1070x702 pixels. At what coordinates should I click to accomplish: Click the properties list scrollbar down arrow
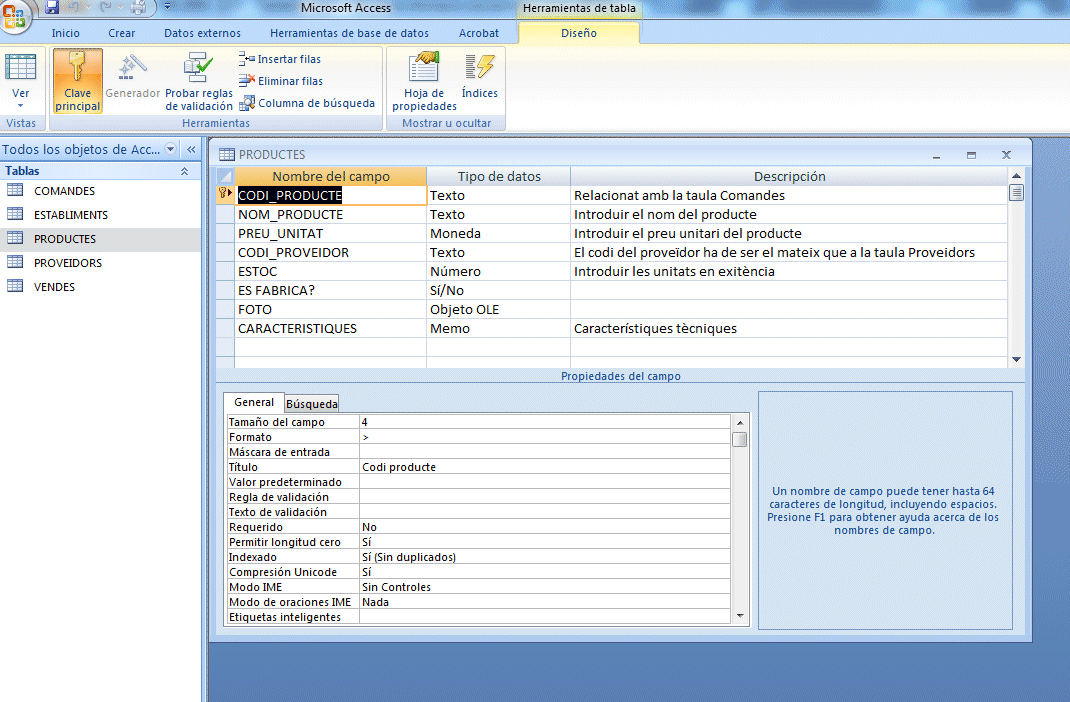740,616
